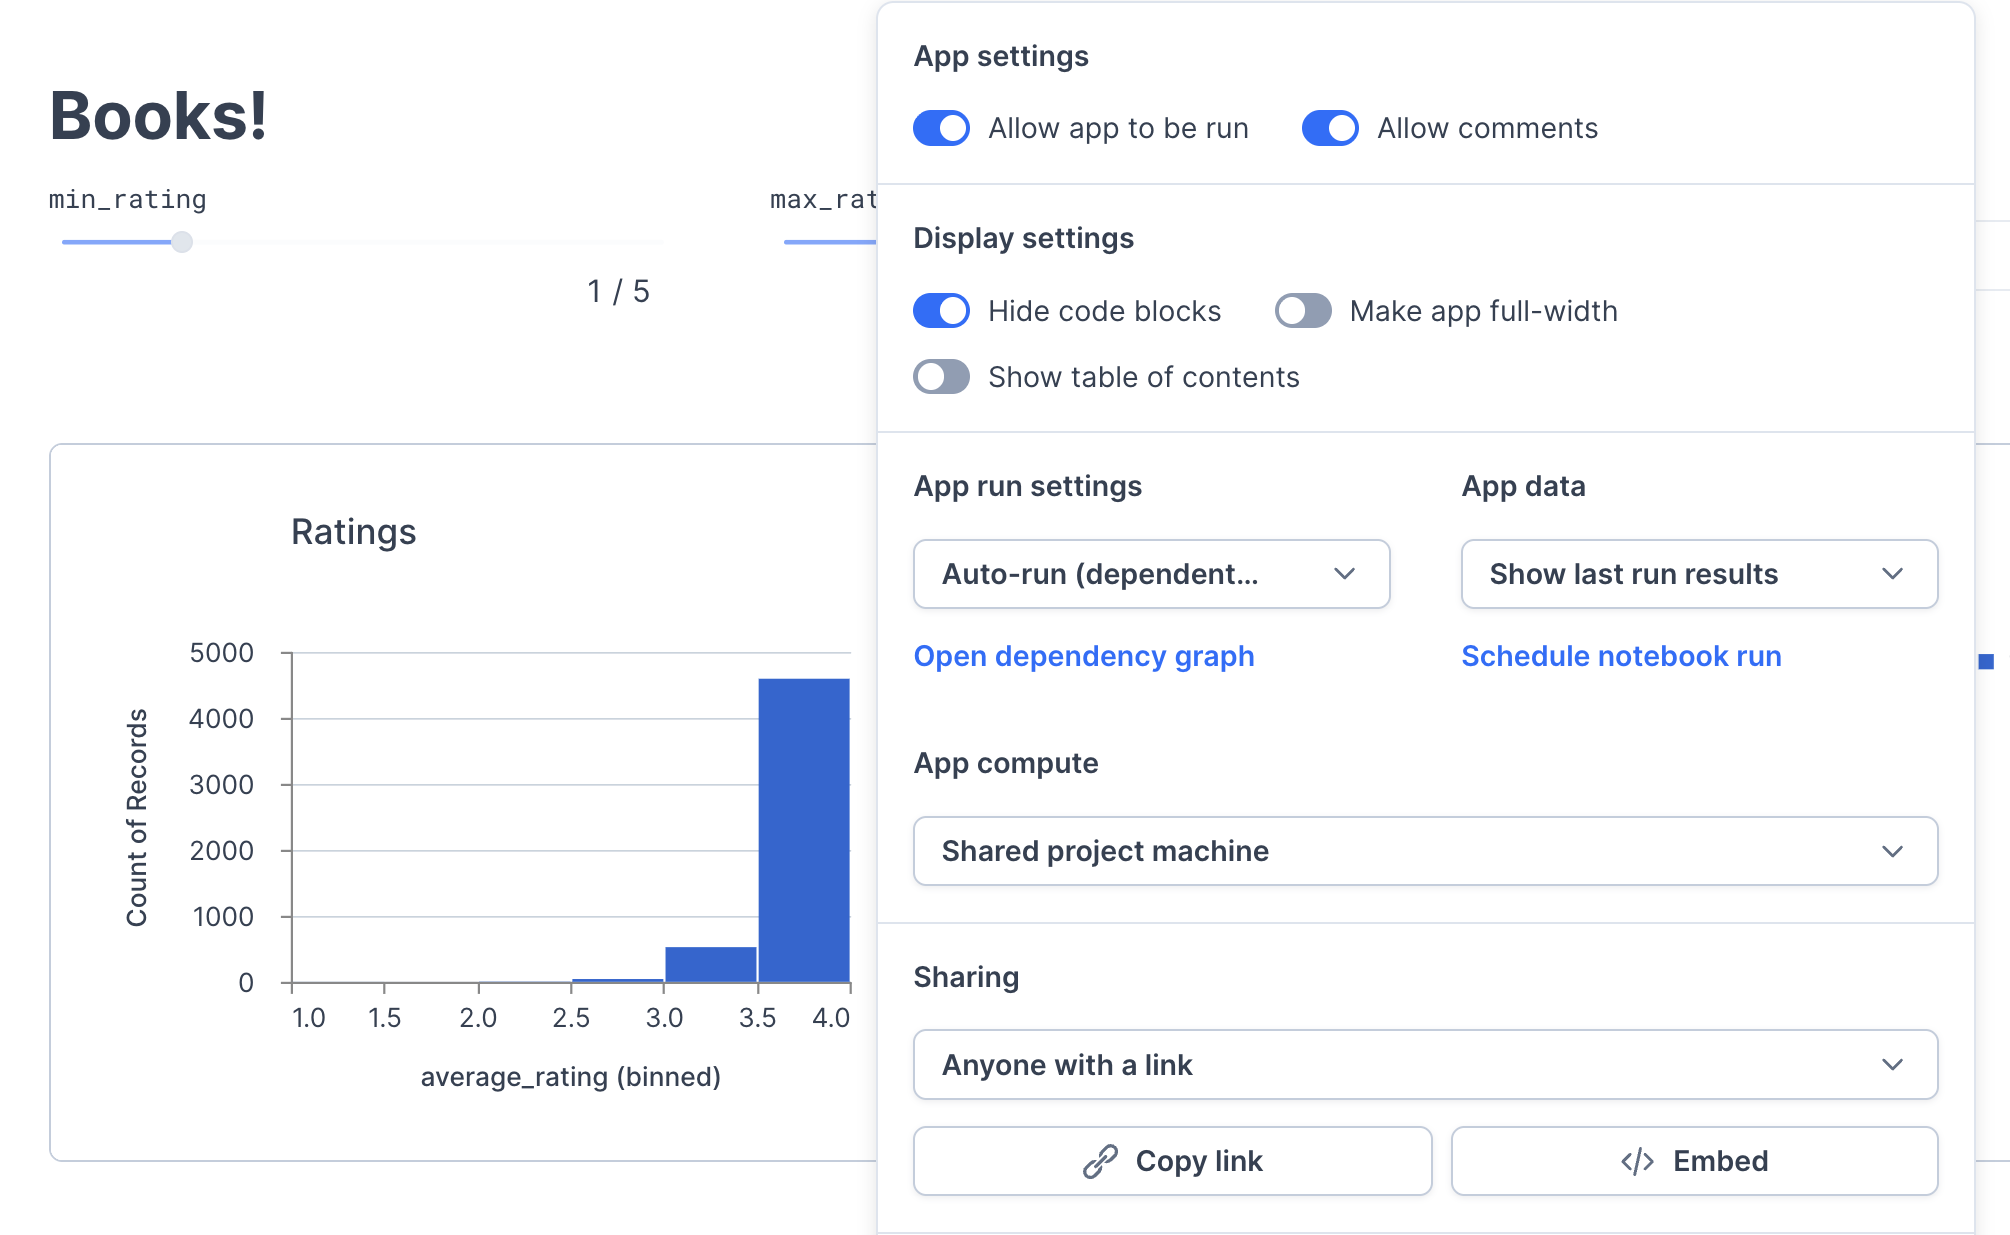The height and width of the screenshot is (1235, 2010).
Task: Click the Count of Records axis label
Action: coord(137,818)
